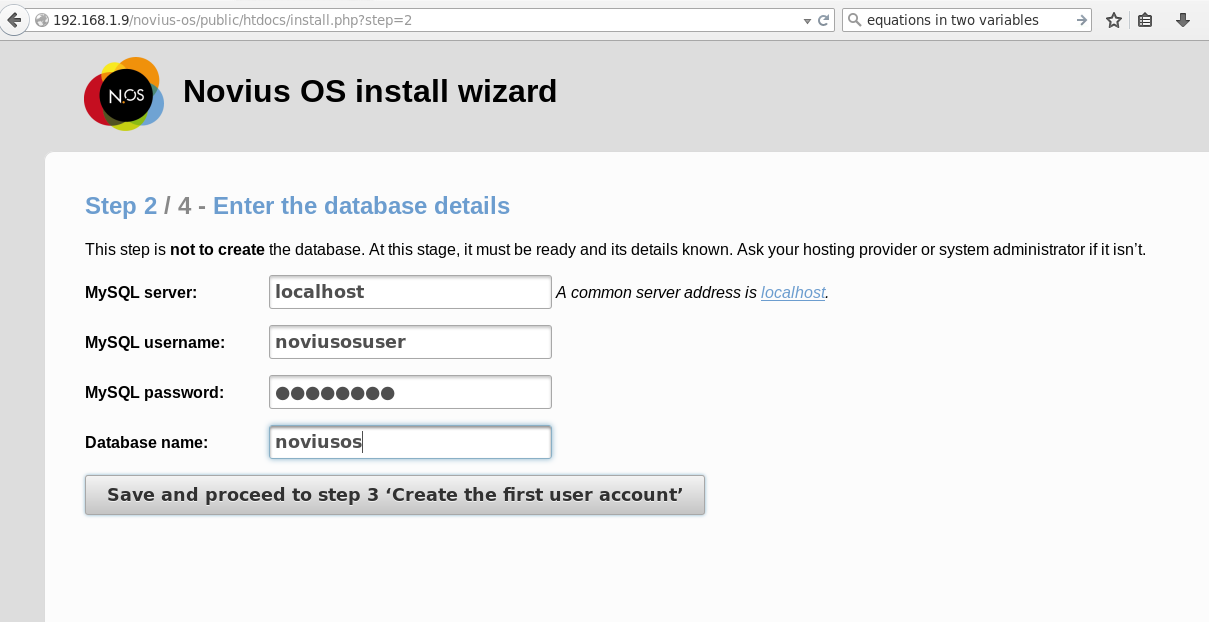Go back using the browser back arrow
1209x622 pixels.
[x=12, y=19]
